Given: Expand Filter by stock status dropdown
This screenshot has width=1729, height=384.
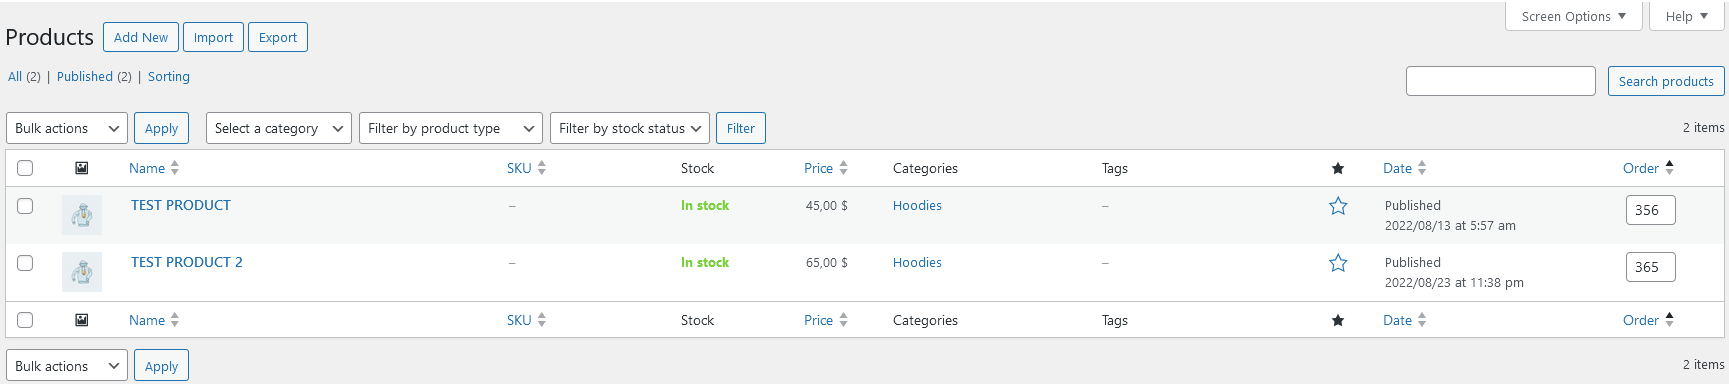Looking at the screenshot, I should pos(630,128).
